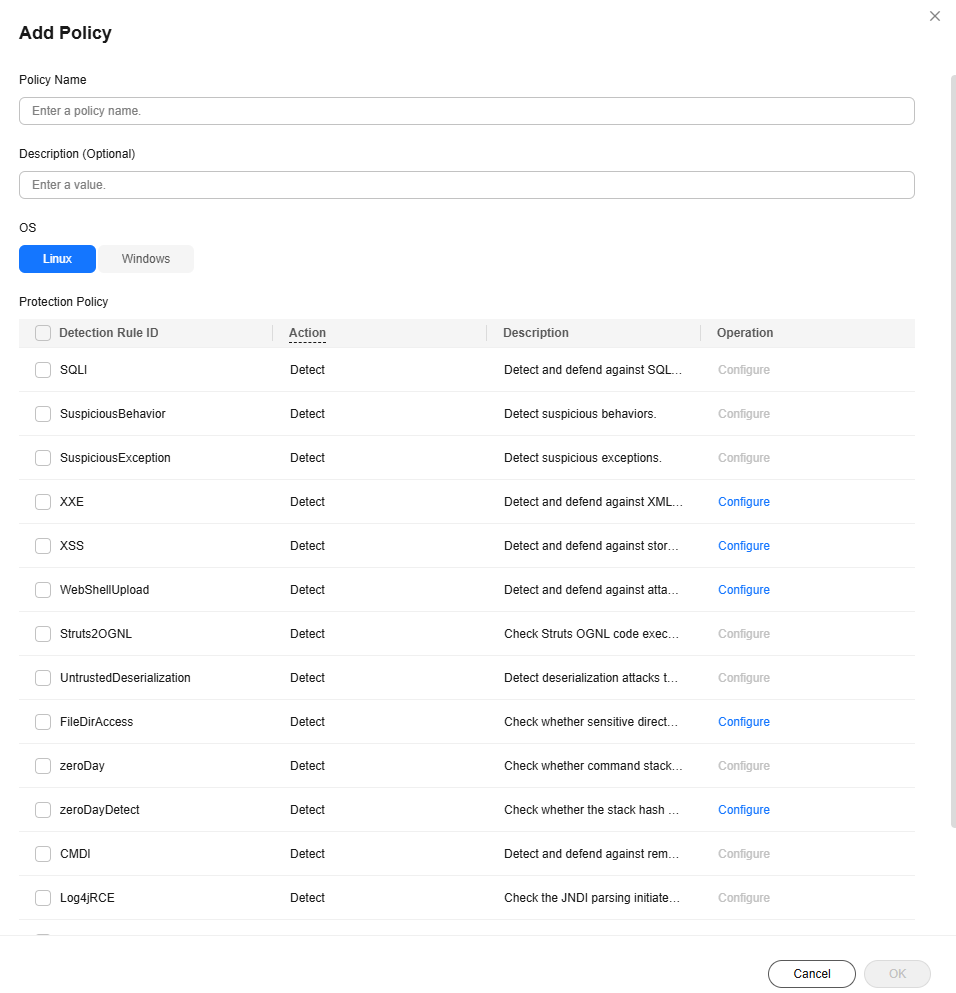This screenshot has width=956, height=993.
Task: Focus the Description input field
Action: click(x=467, y=185)
